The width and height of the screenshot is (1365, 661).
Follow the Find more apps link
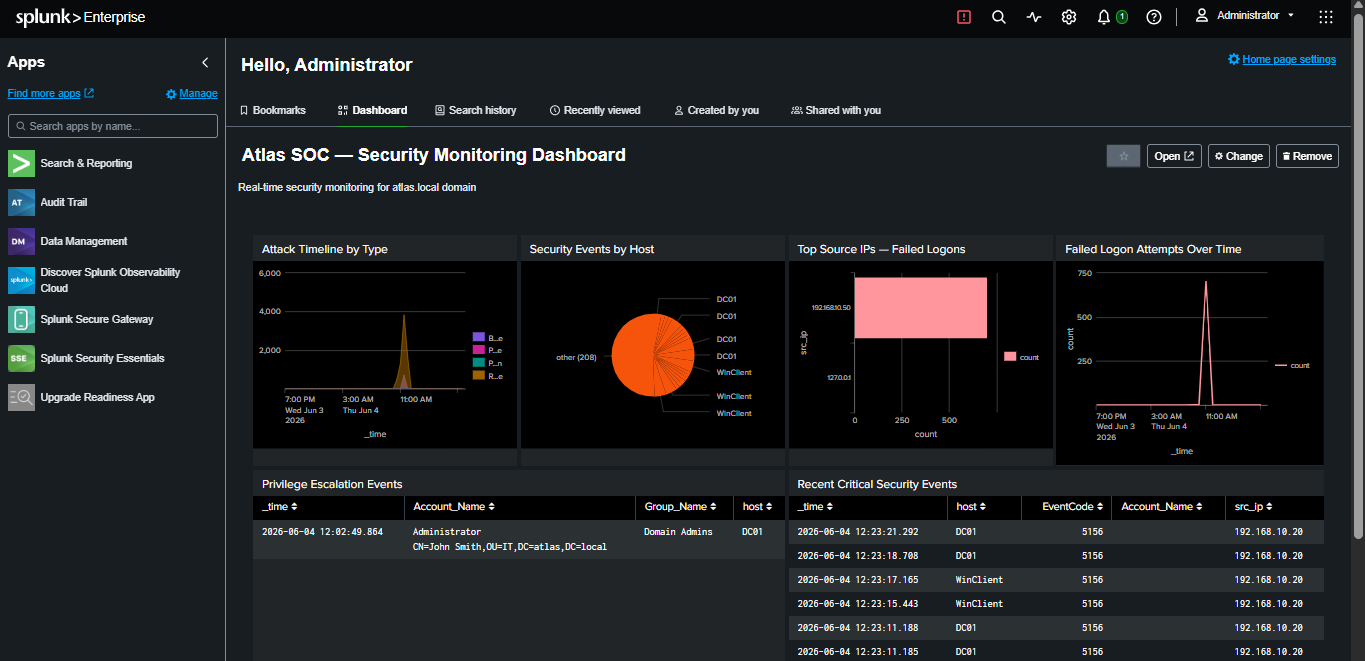50,93
